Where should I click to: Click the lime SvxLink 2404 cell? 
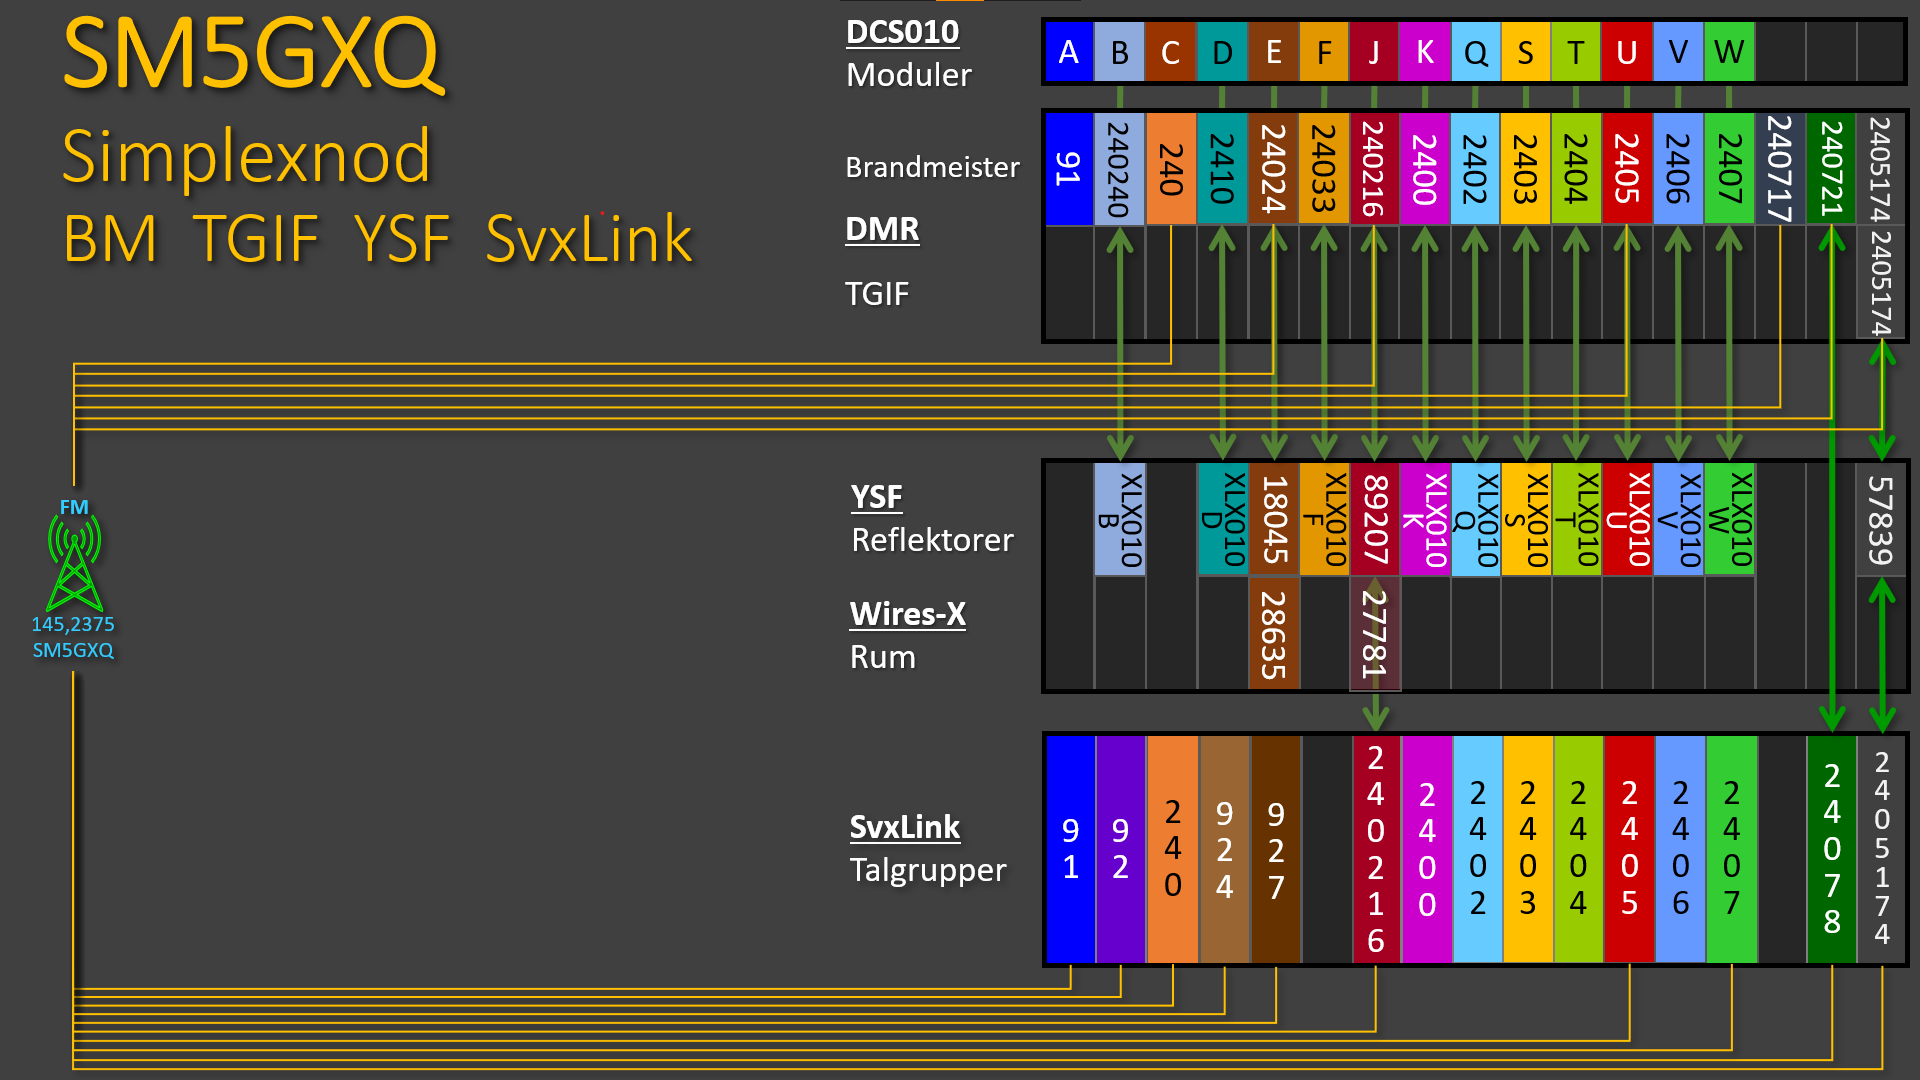tap(1578, 849)
